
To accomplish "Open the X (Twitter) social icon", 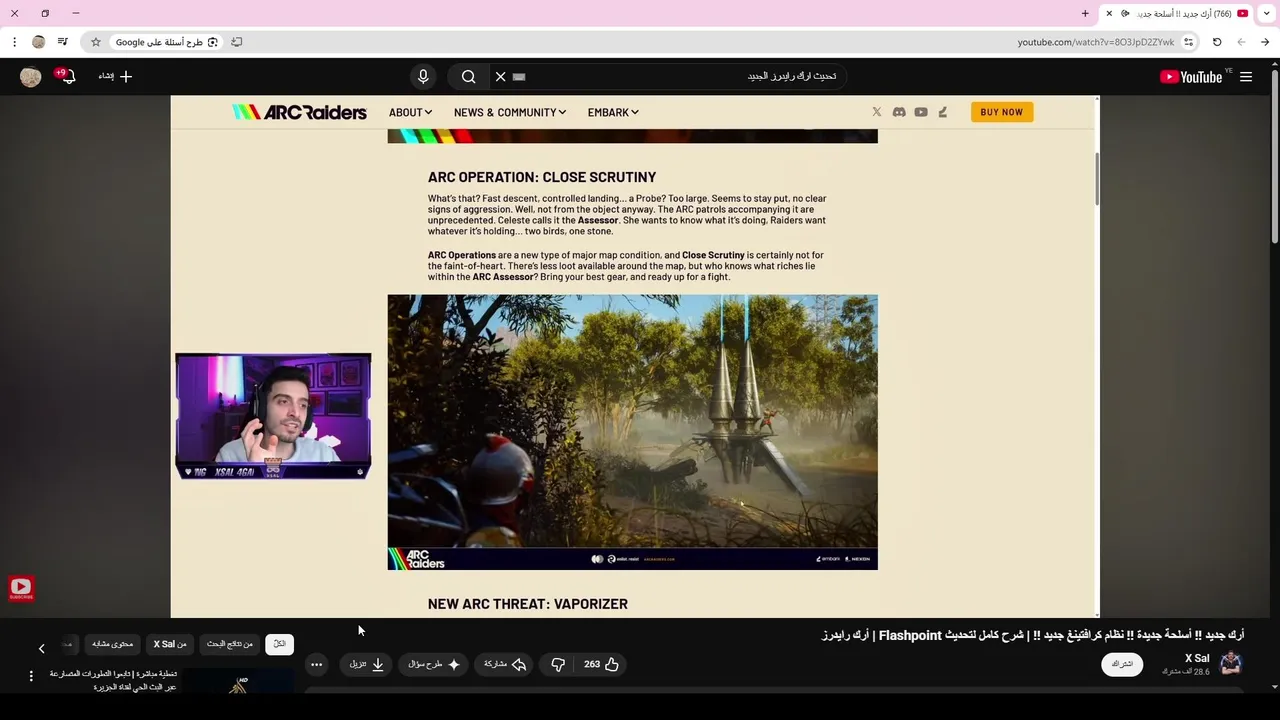I will coord(877,112).
